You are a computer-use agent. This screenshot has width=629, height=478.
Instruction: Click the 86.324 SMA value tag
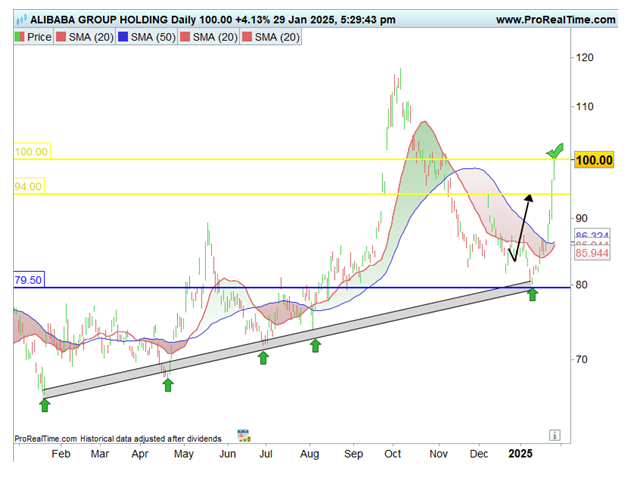[592, 235]
